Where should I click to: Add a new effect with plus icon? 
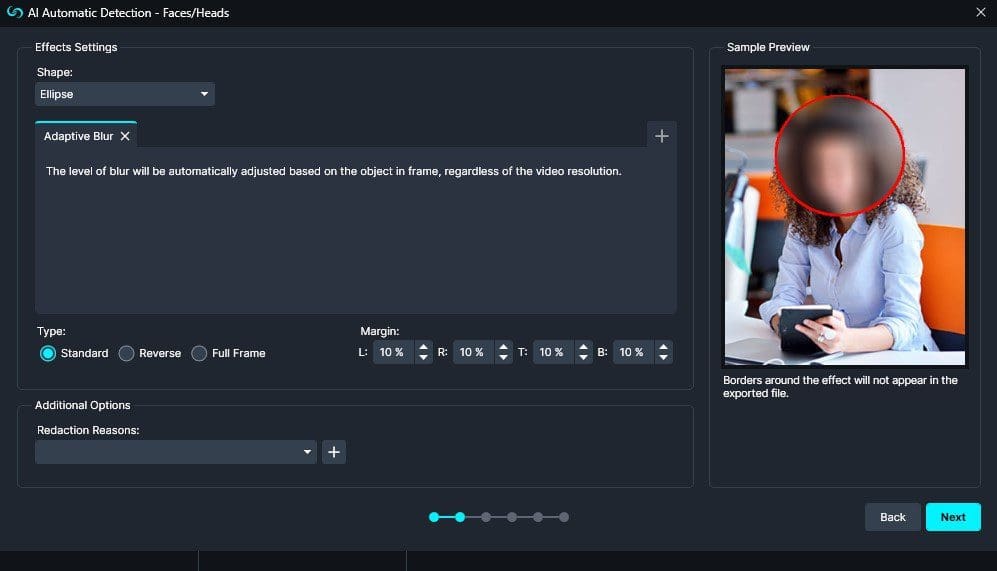(661, 135)
